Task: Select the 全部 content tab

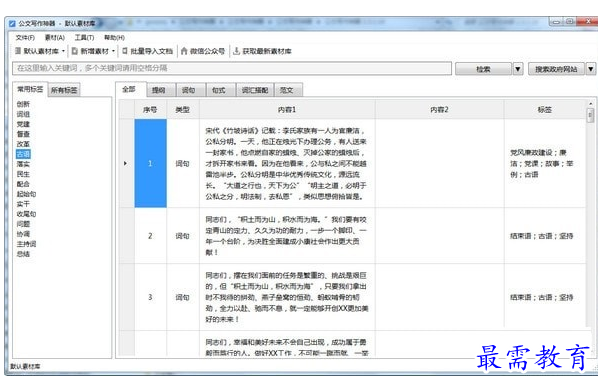Action: tap(129, 89)
